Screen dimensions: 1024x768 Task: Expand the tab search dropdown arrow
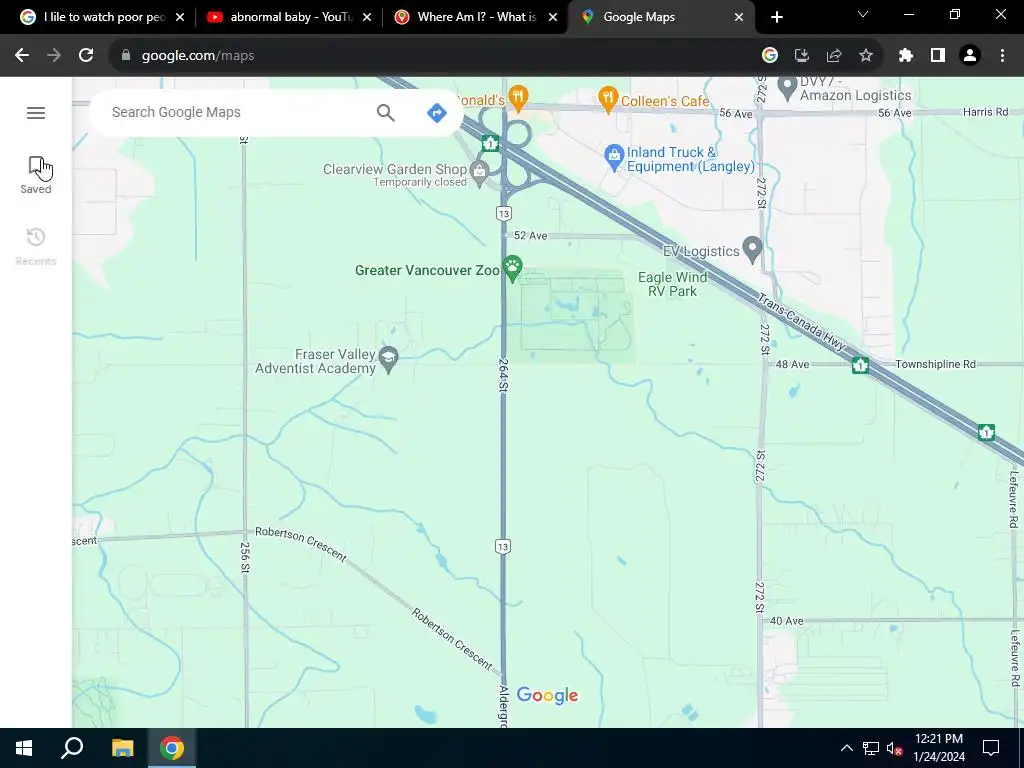[863, 14]
